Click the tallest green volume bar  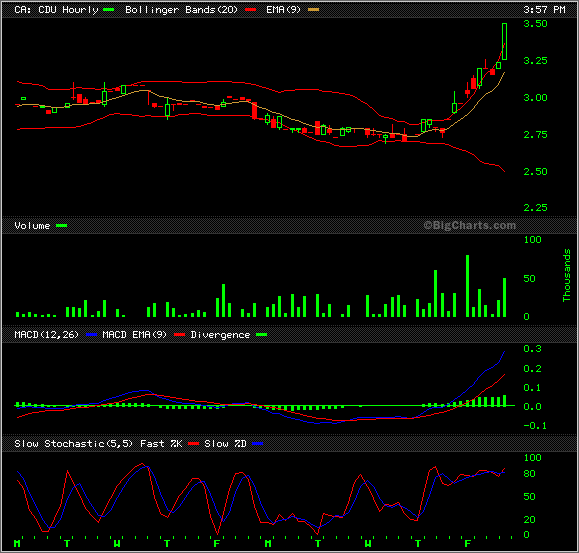coord(467,286)
